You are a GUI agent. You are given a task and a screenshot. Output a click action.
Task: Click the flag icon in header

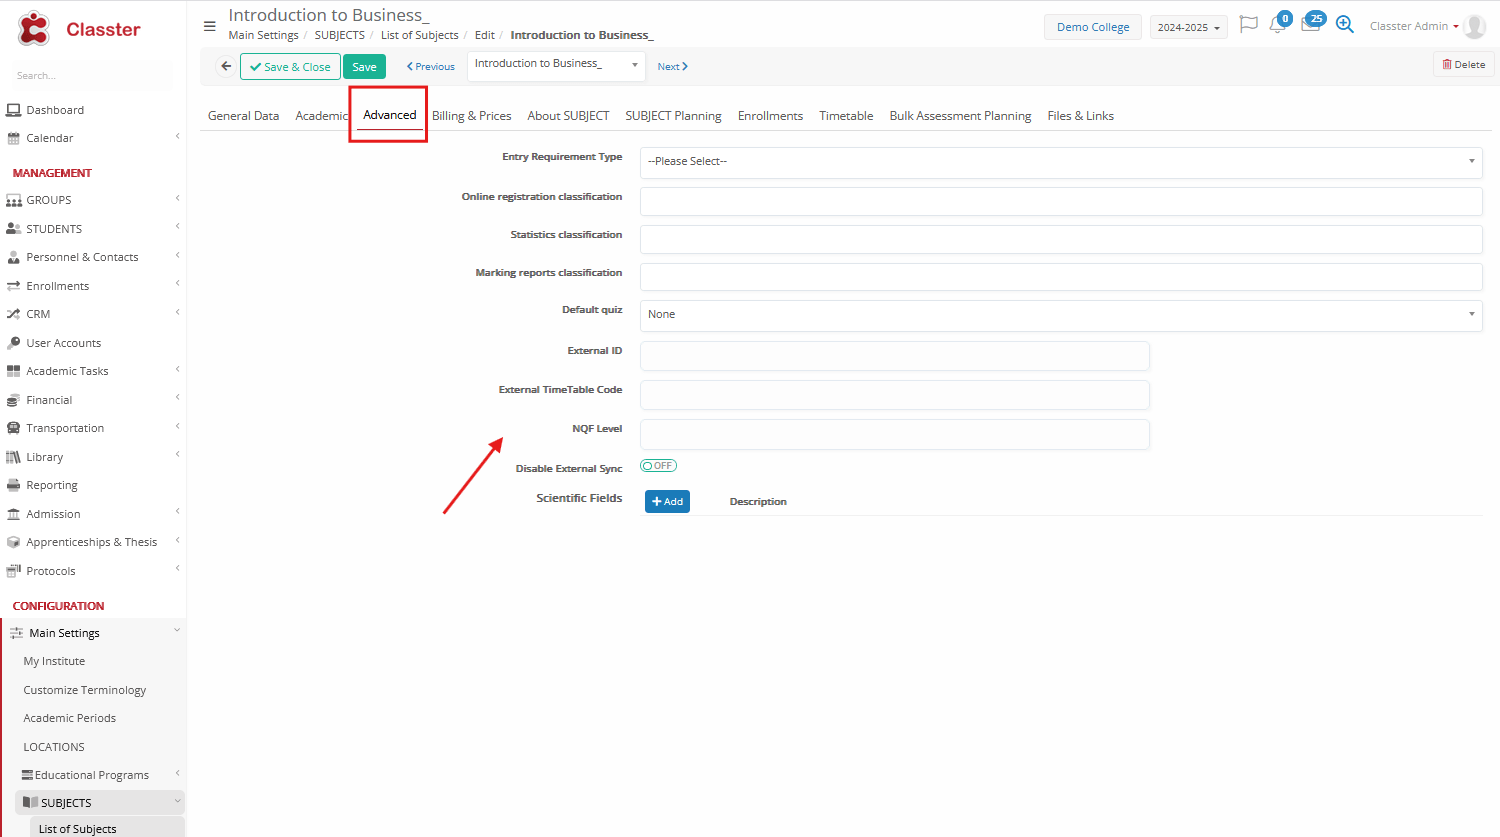click(x=1248, y=25)
